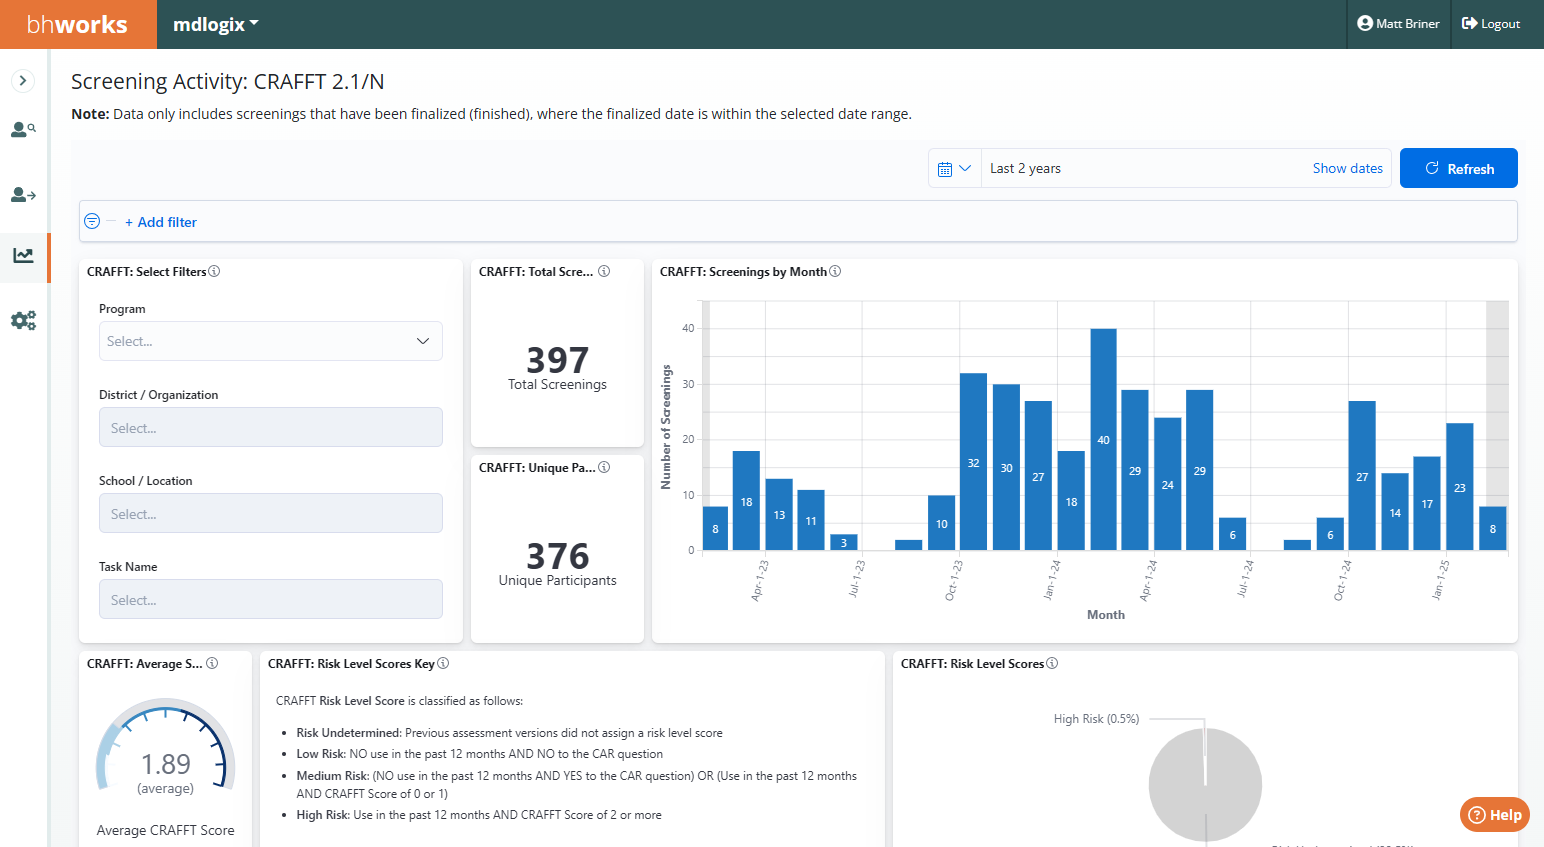
Task: Click the Number of Screenings axis title
Action: pyautogui.click(x=666, y=427)
